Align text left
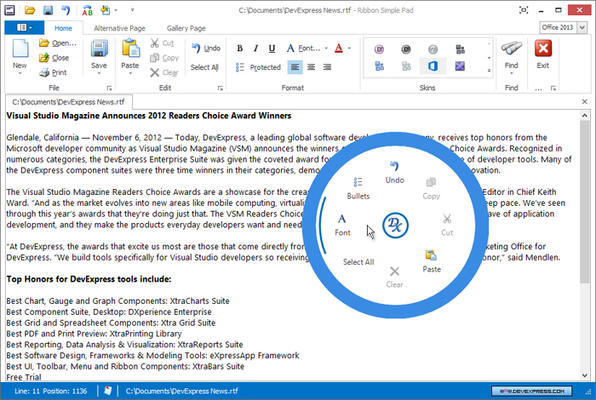Viewport: 596px width, 400px height. pyautogui.click(x=295, y=67)
